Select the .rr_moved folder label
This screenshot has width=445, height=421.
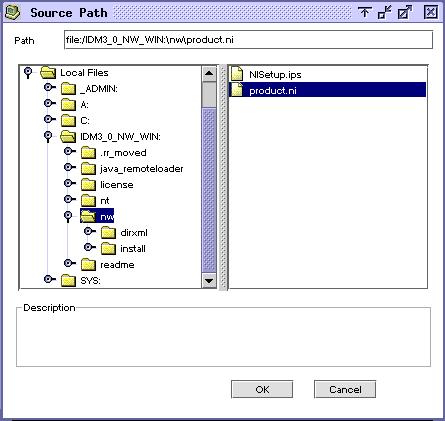point(123,153)
